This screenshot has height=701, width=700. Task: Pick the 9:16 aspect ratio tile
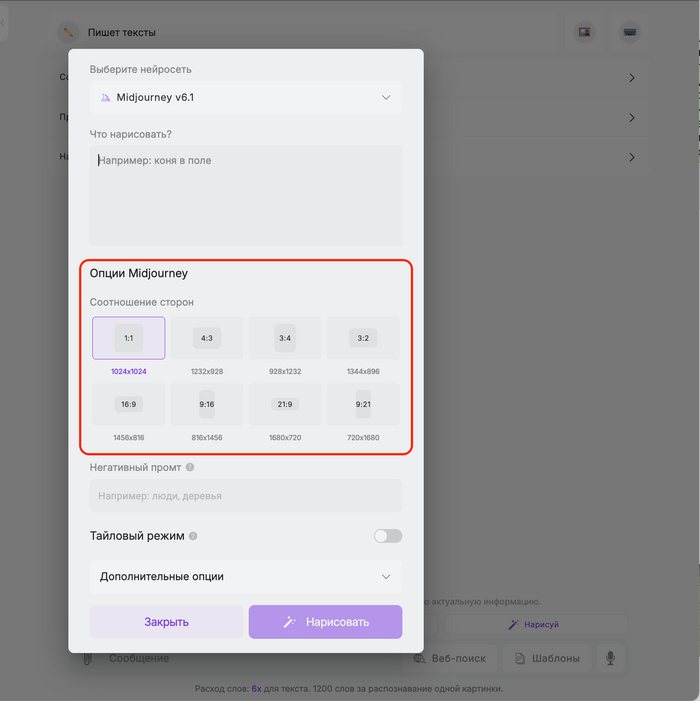pos(207,404)
